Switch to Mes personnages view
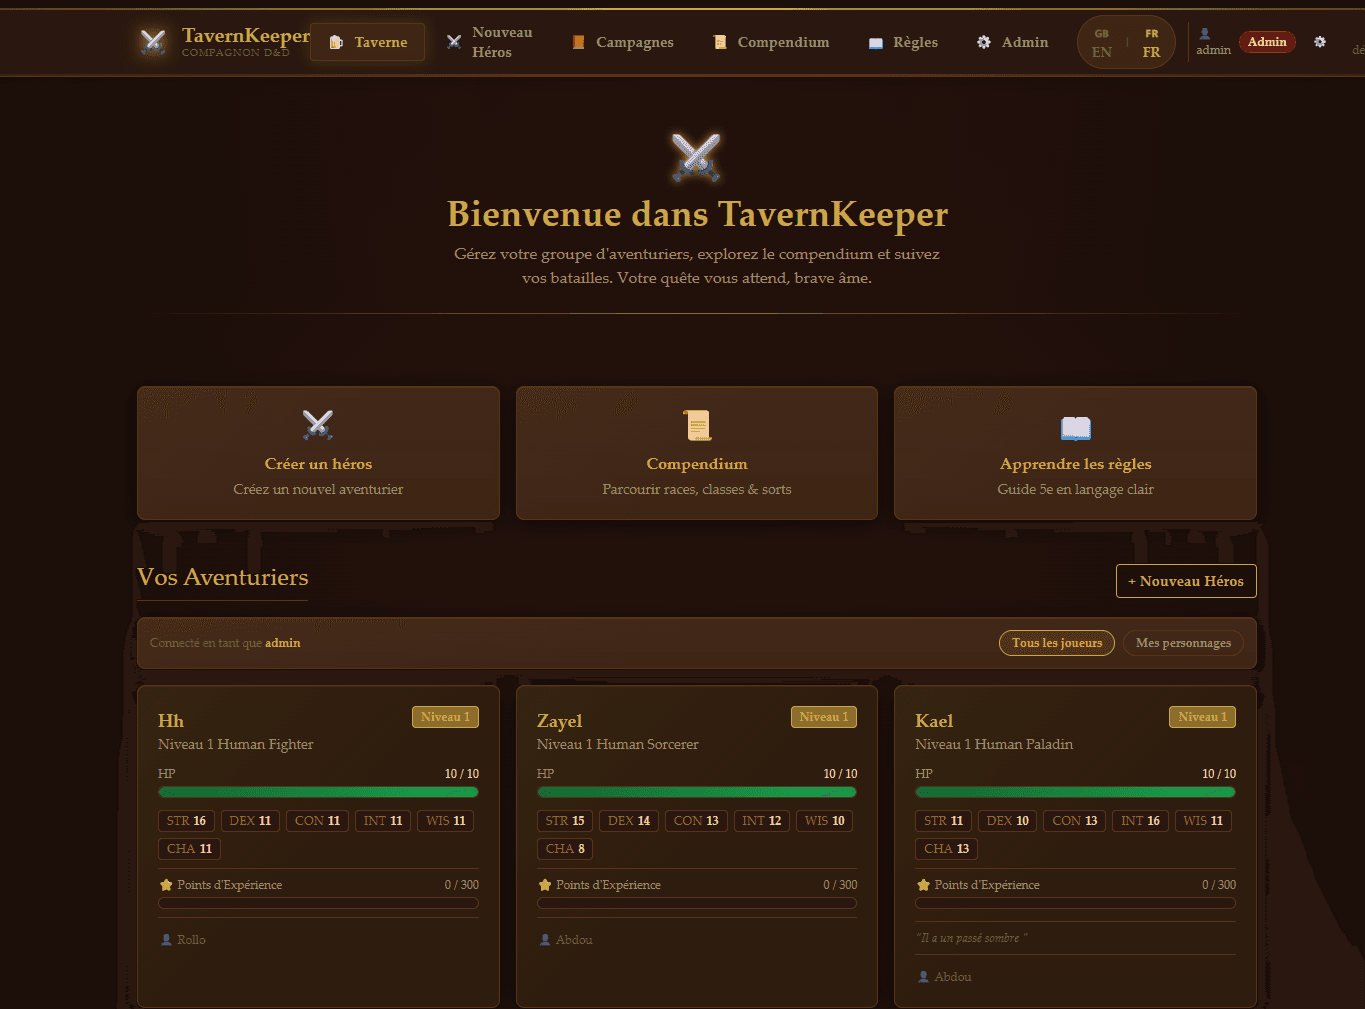This screenshot has height=1009, width=1365. pos(1183,643)
